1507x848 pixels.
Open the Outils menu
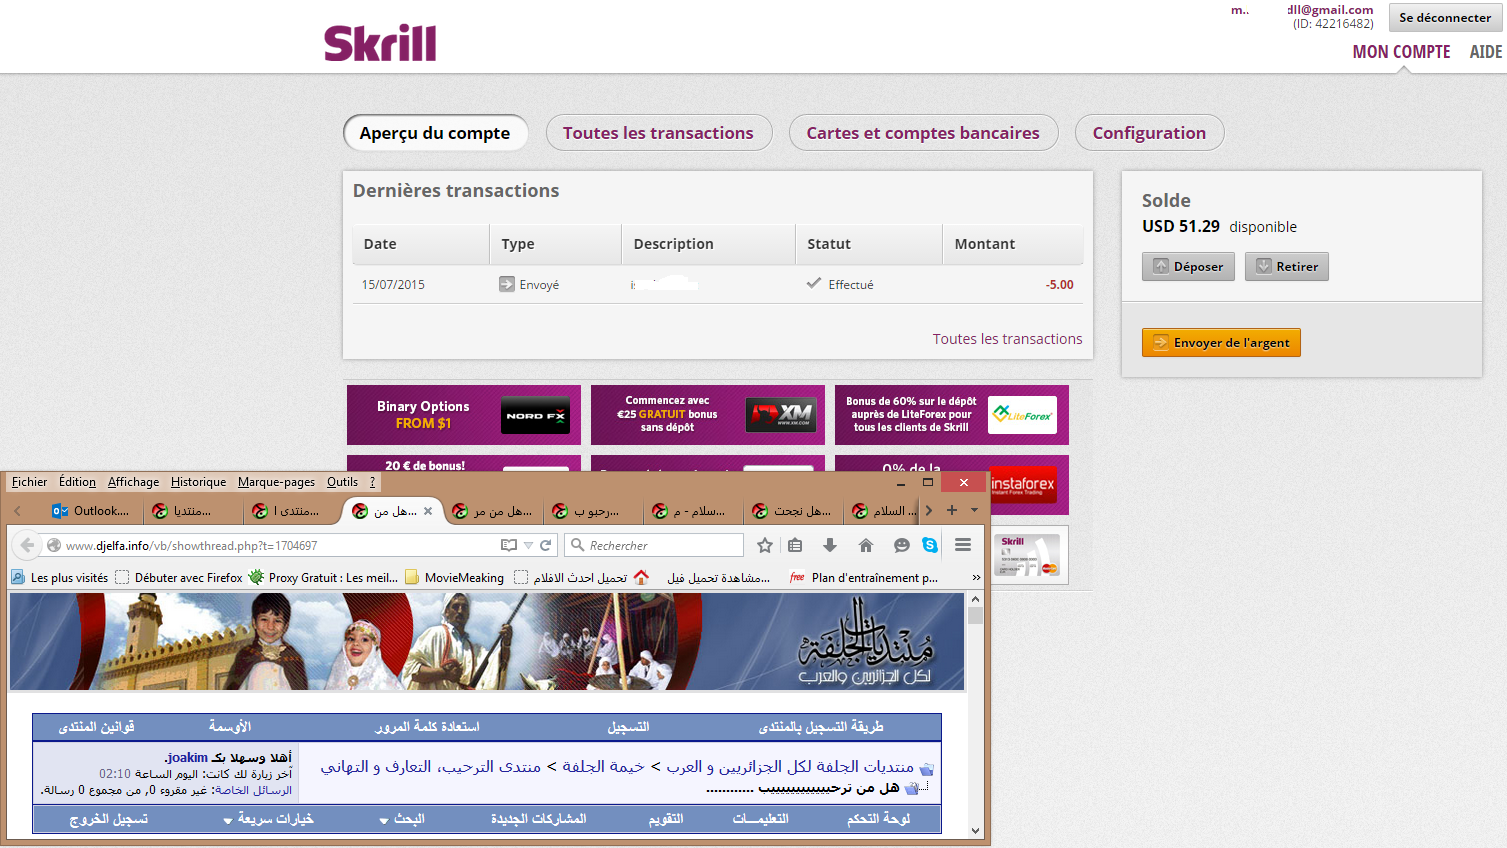[x=342, y=481]
